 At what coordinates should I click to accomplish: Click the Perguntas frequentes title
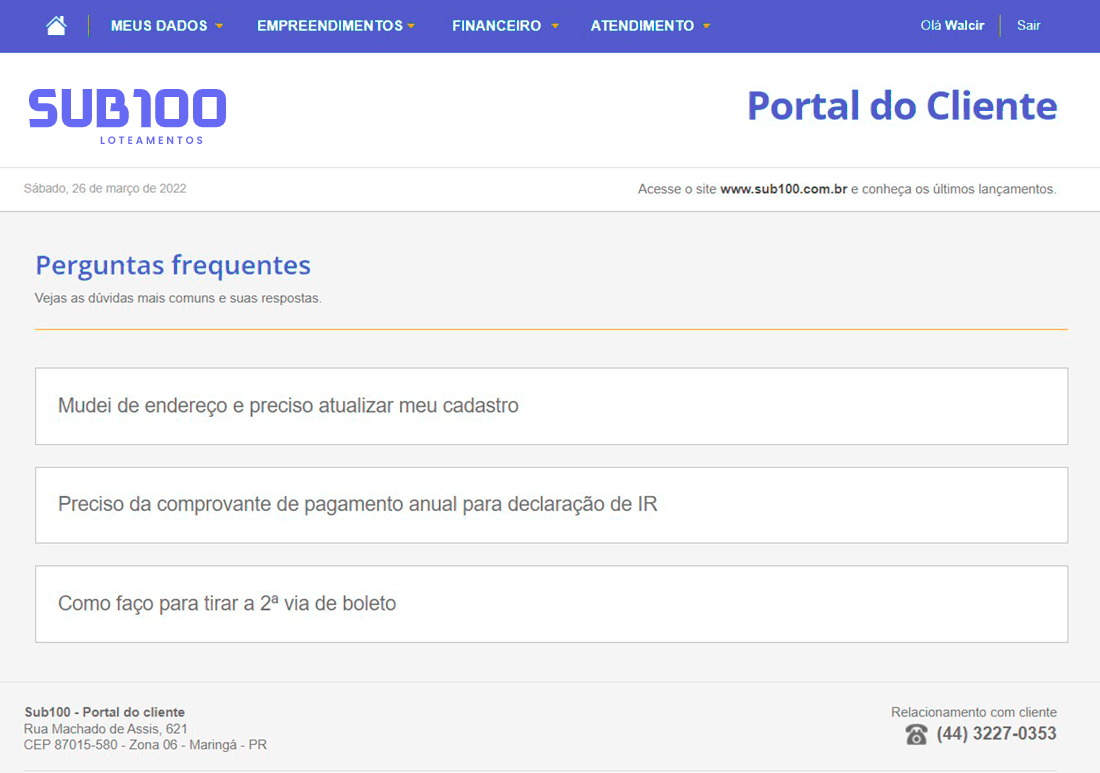point(172,265)
